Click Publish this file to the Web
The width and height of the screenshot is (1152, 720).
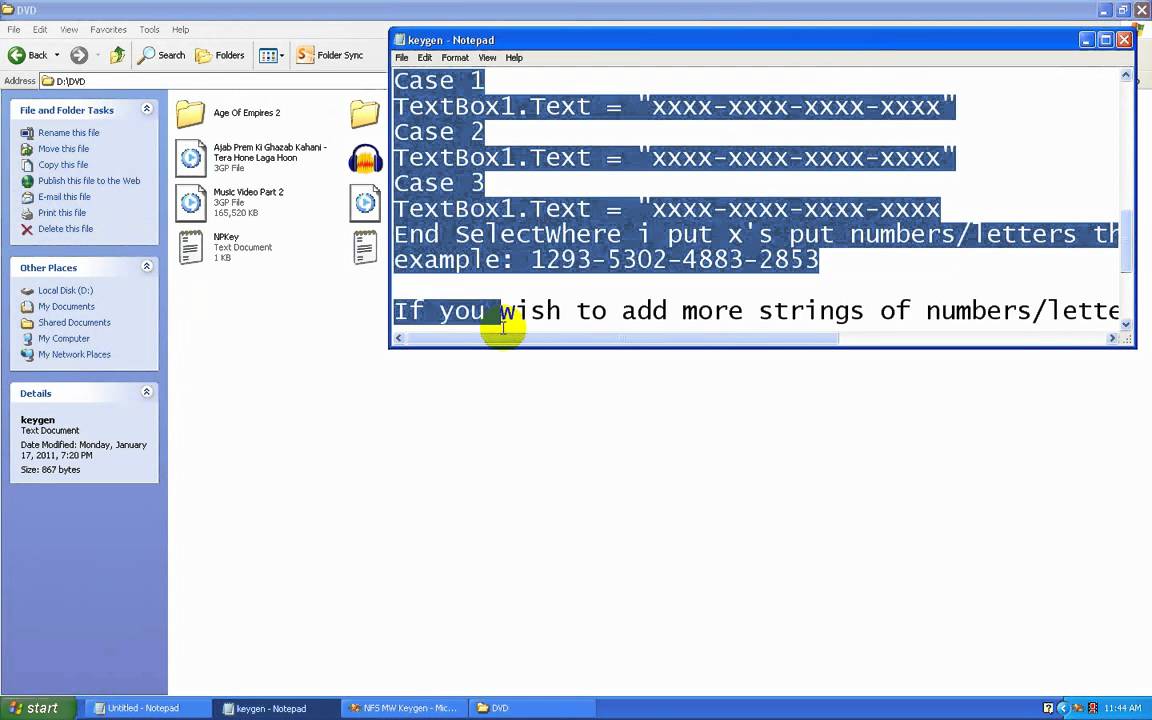point(89,181)
